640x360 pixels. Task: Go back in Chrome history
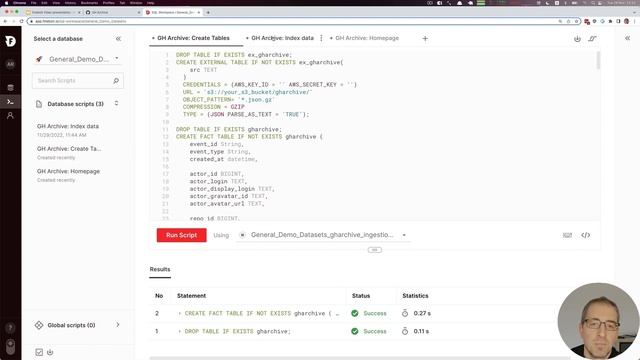(x=5, y=21)
